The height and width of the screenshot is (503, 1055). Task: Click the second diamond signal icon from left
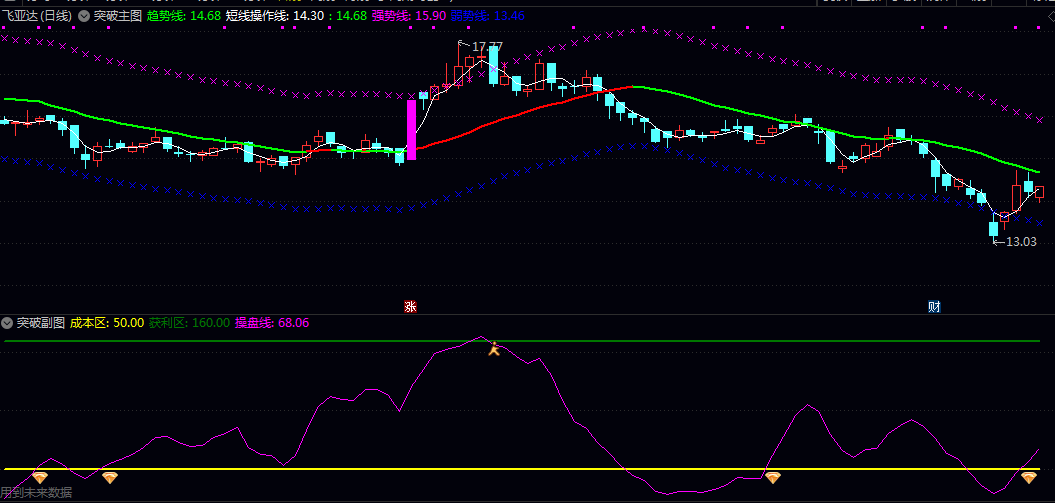109,477
